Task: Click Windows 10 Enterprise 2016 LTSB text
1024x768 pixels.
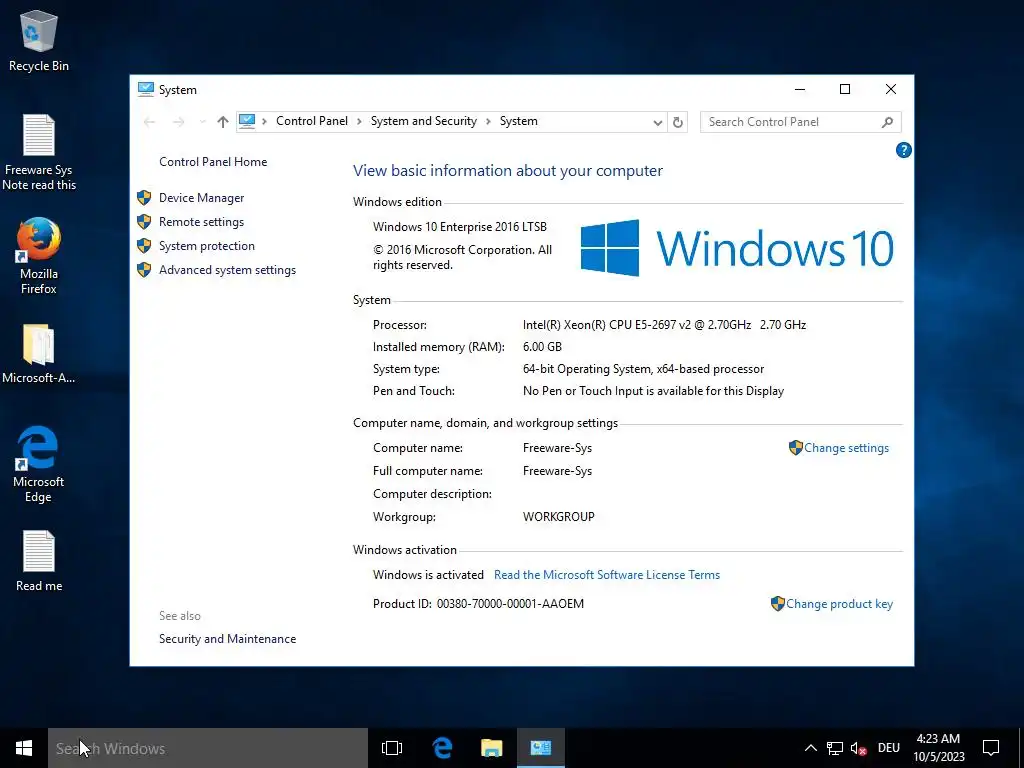Action: 460,227
